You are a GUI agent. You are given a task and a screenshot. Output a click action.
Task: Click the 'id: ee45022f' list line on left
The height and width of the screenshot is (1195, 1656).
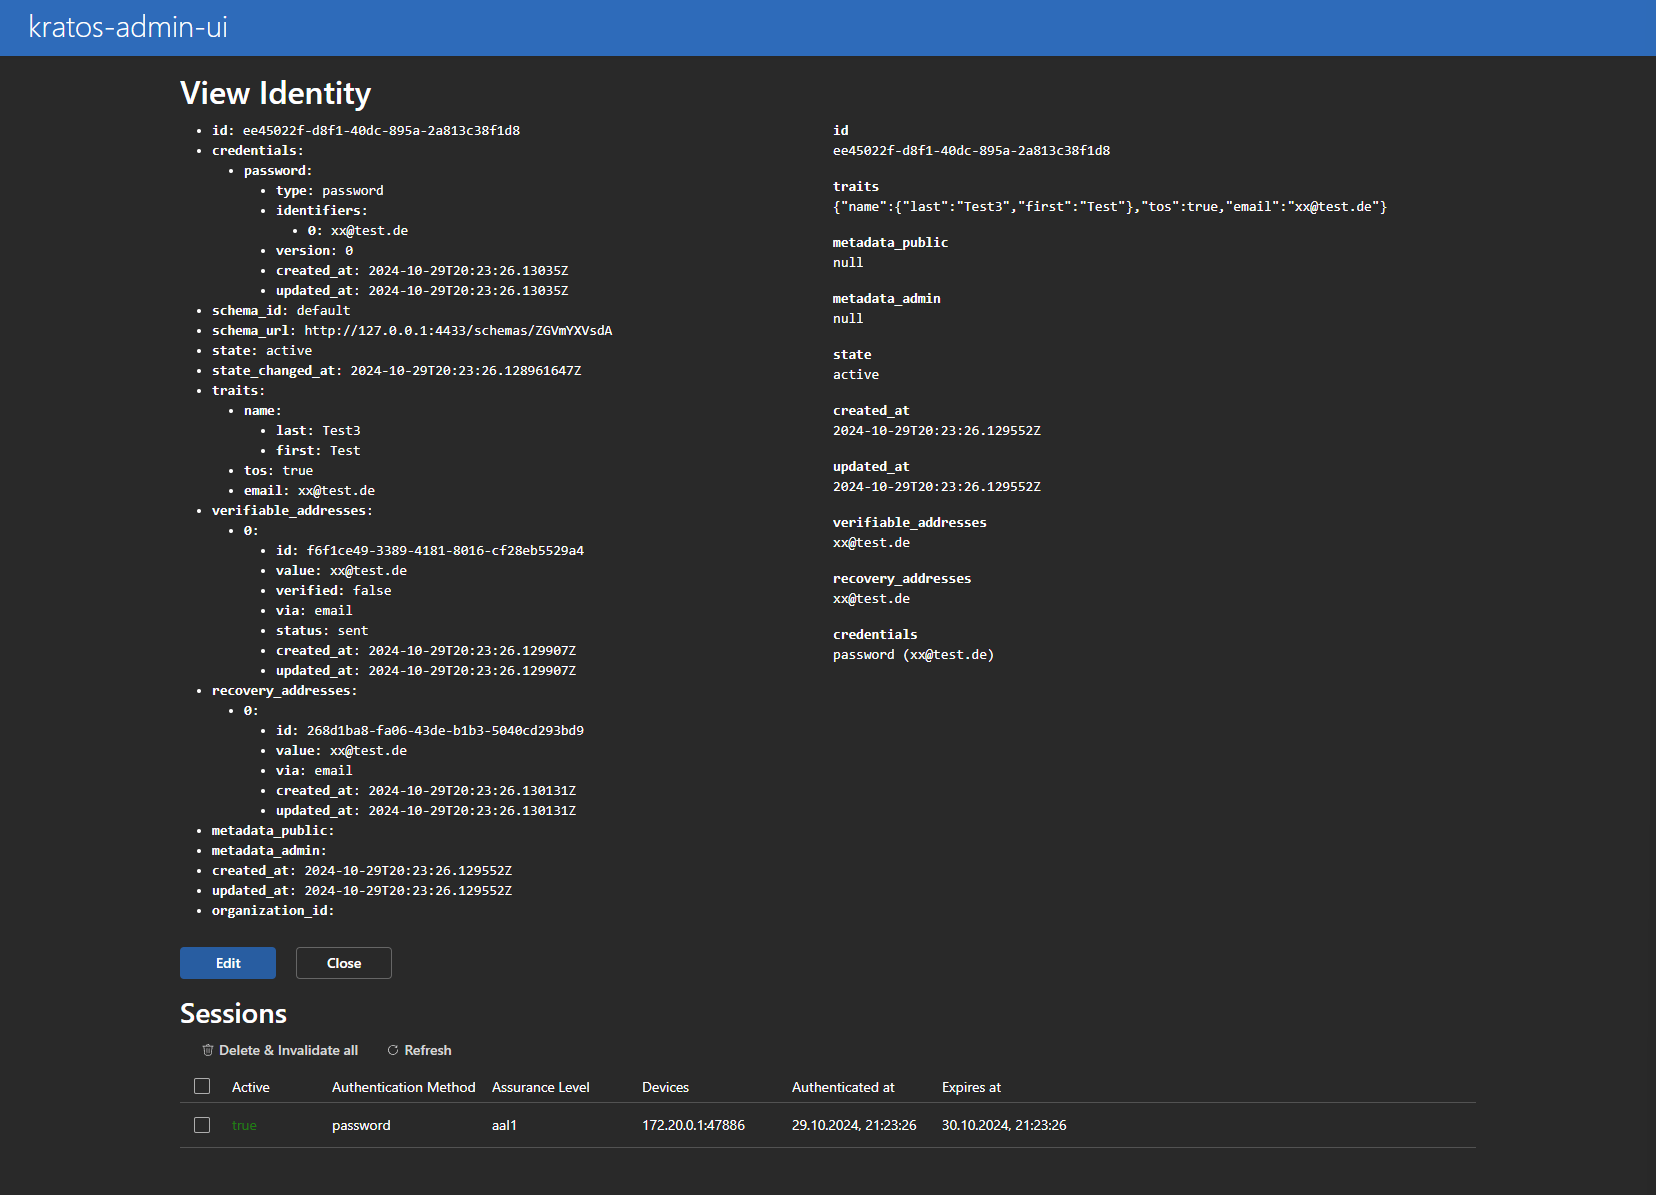pos(366,131)
